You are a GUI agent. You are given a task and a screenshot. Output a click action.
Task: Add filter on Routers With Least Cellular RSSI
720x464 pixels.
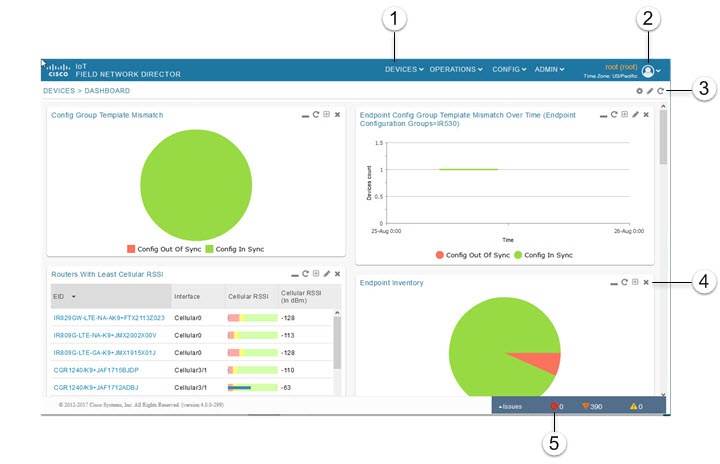(316, 274)
